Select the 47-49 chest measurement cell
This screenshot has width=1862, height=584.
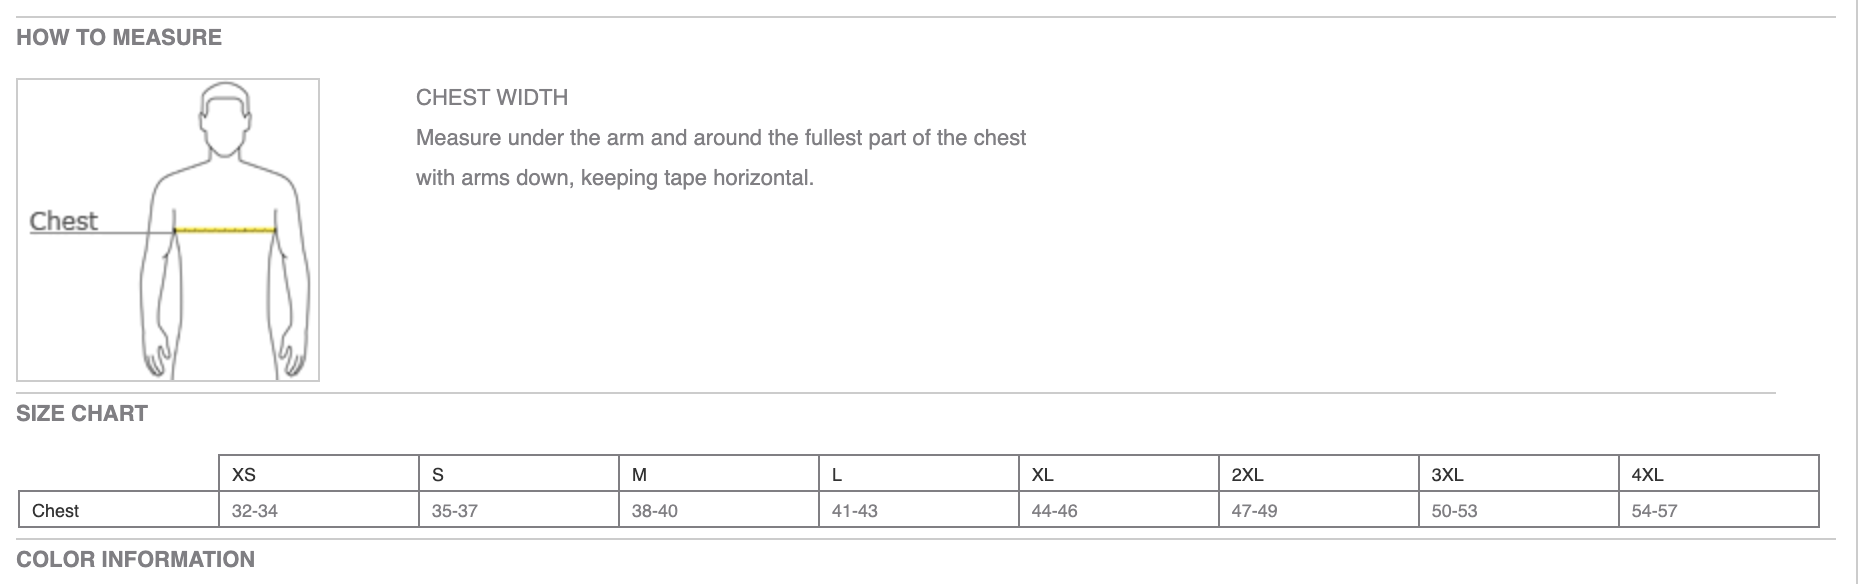pos(1254,511)
